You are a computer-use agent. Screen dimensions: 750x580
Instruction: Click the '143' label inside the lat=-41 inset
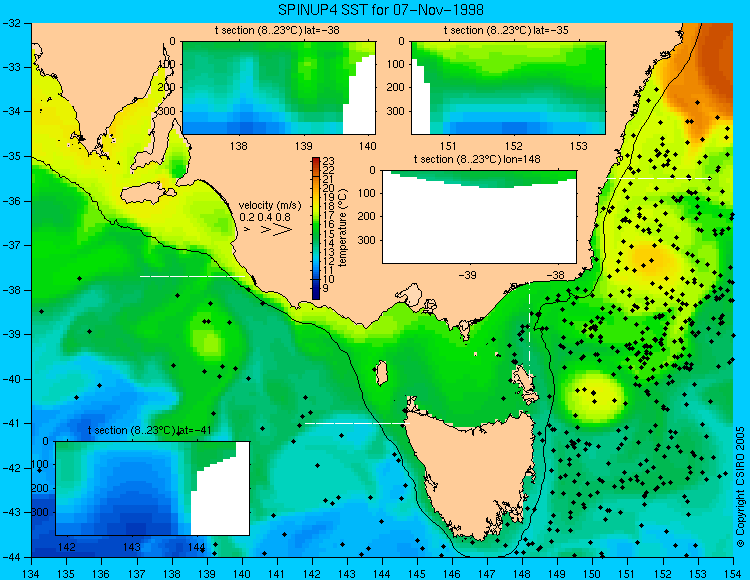(132, 547)
